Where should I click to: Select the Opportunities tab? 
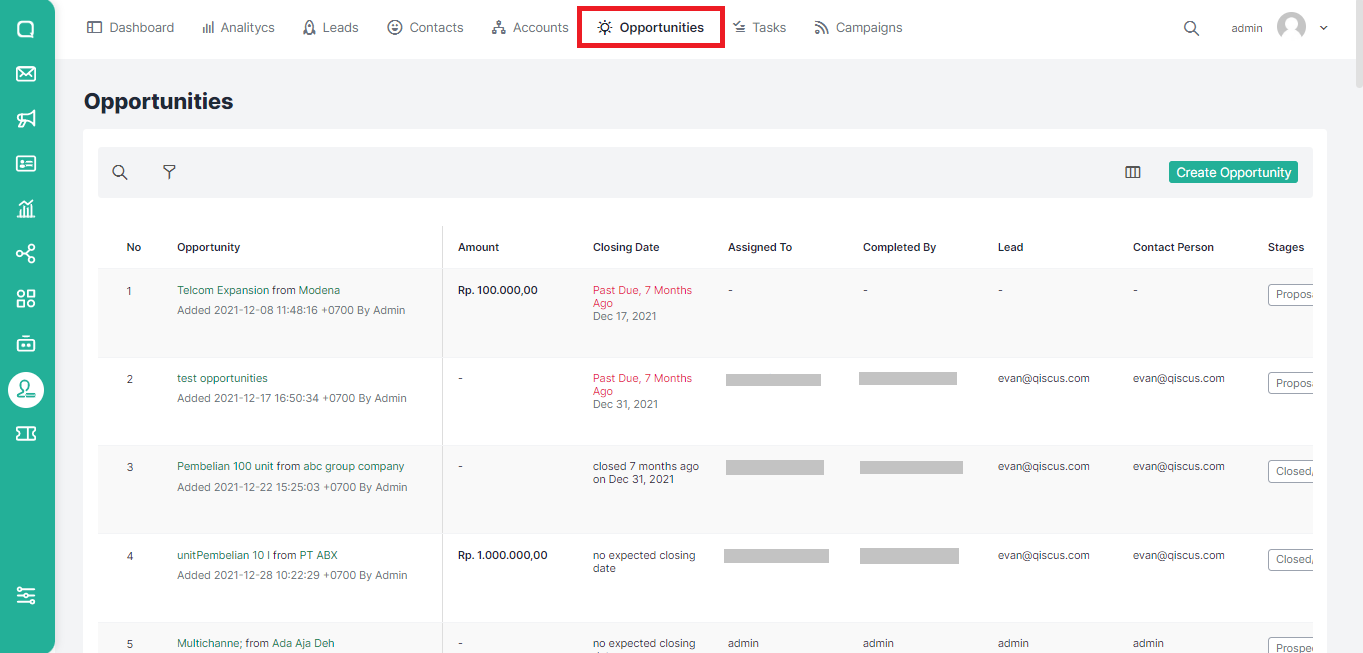(651, 28)
